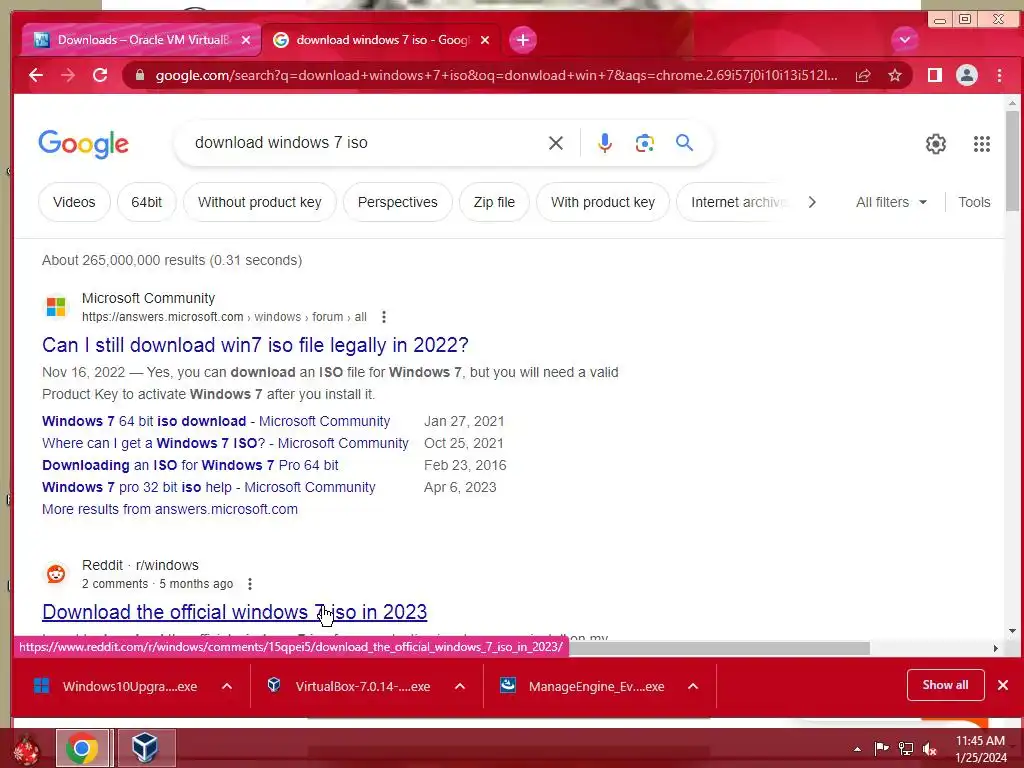The height and width of the screenshot is (768, 1024).
Task: Expand options for VirtualBox-7.0.14 exe download
Action: pyautogui.click(x=460, y=686)
